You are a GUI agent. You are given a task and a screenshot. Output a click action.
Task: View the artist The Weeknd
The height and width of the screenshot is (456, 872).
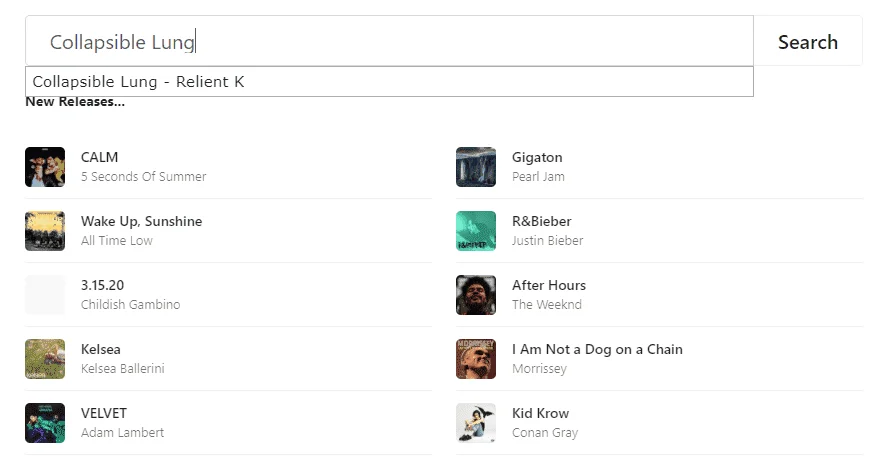tap(547, 304)
